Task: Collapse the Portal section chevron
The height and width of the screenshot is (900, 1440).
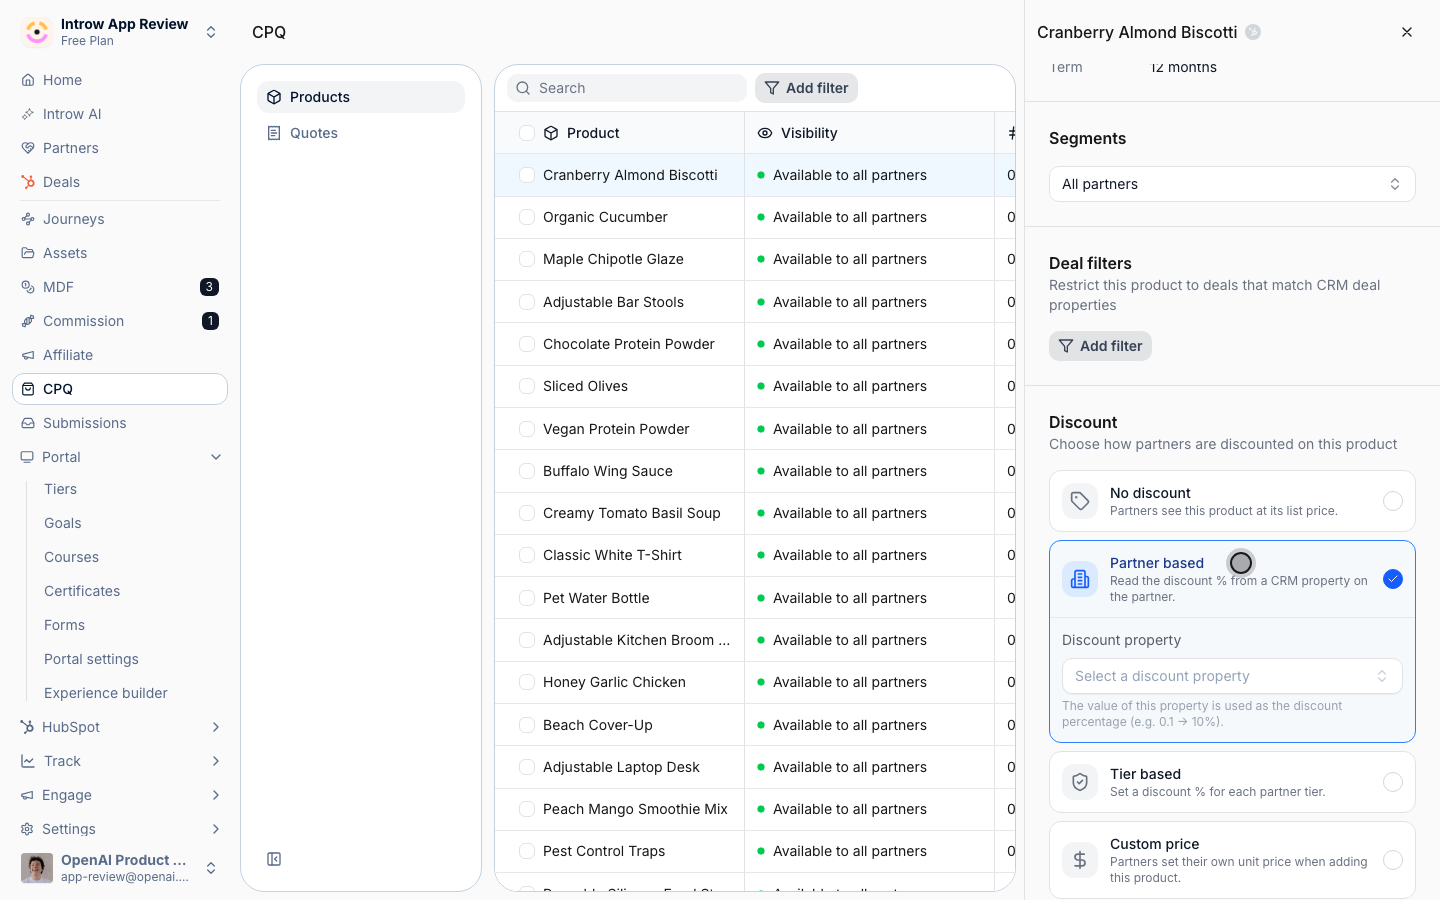Action: point(216,457)
